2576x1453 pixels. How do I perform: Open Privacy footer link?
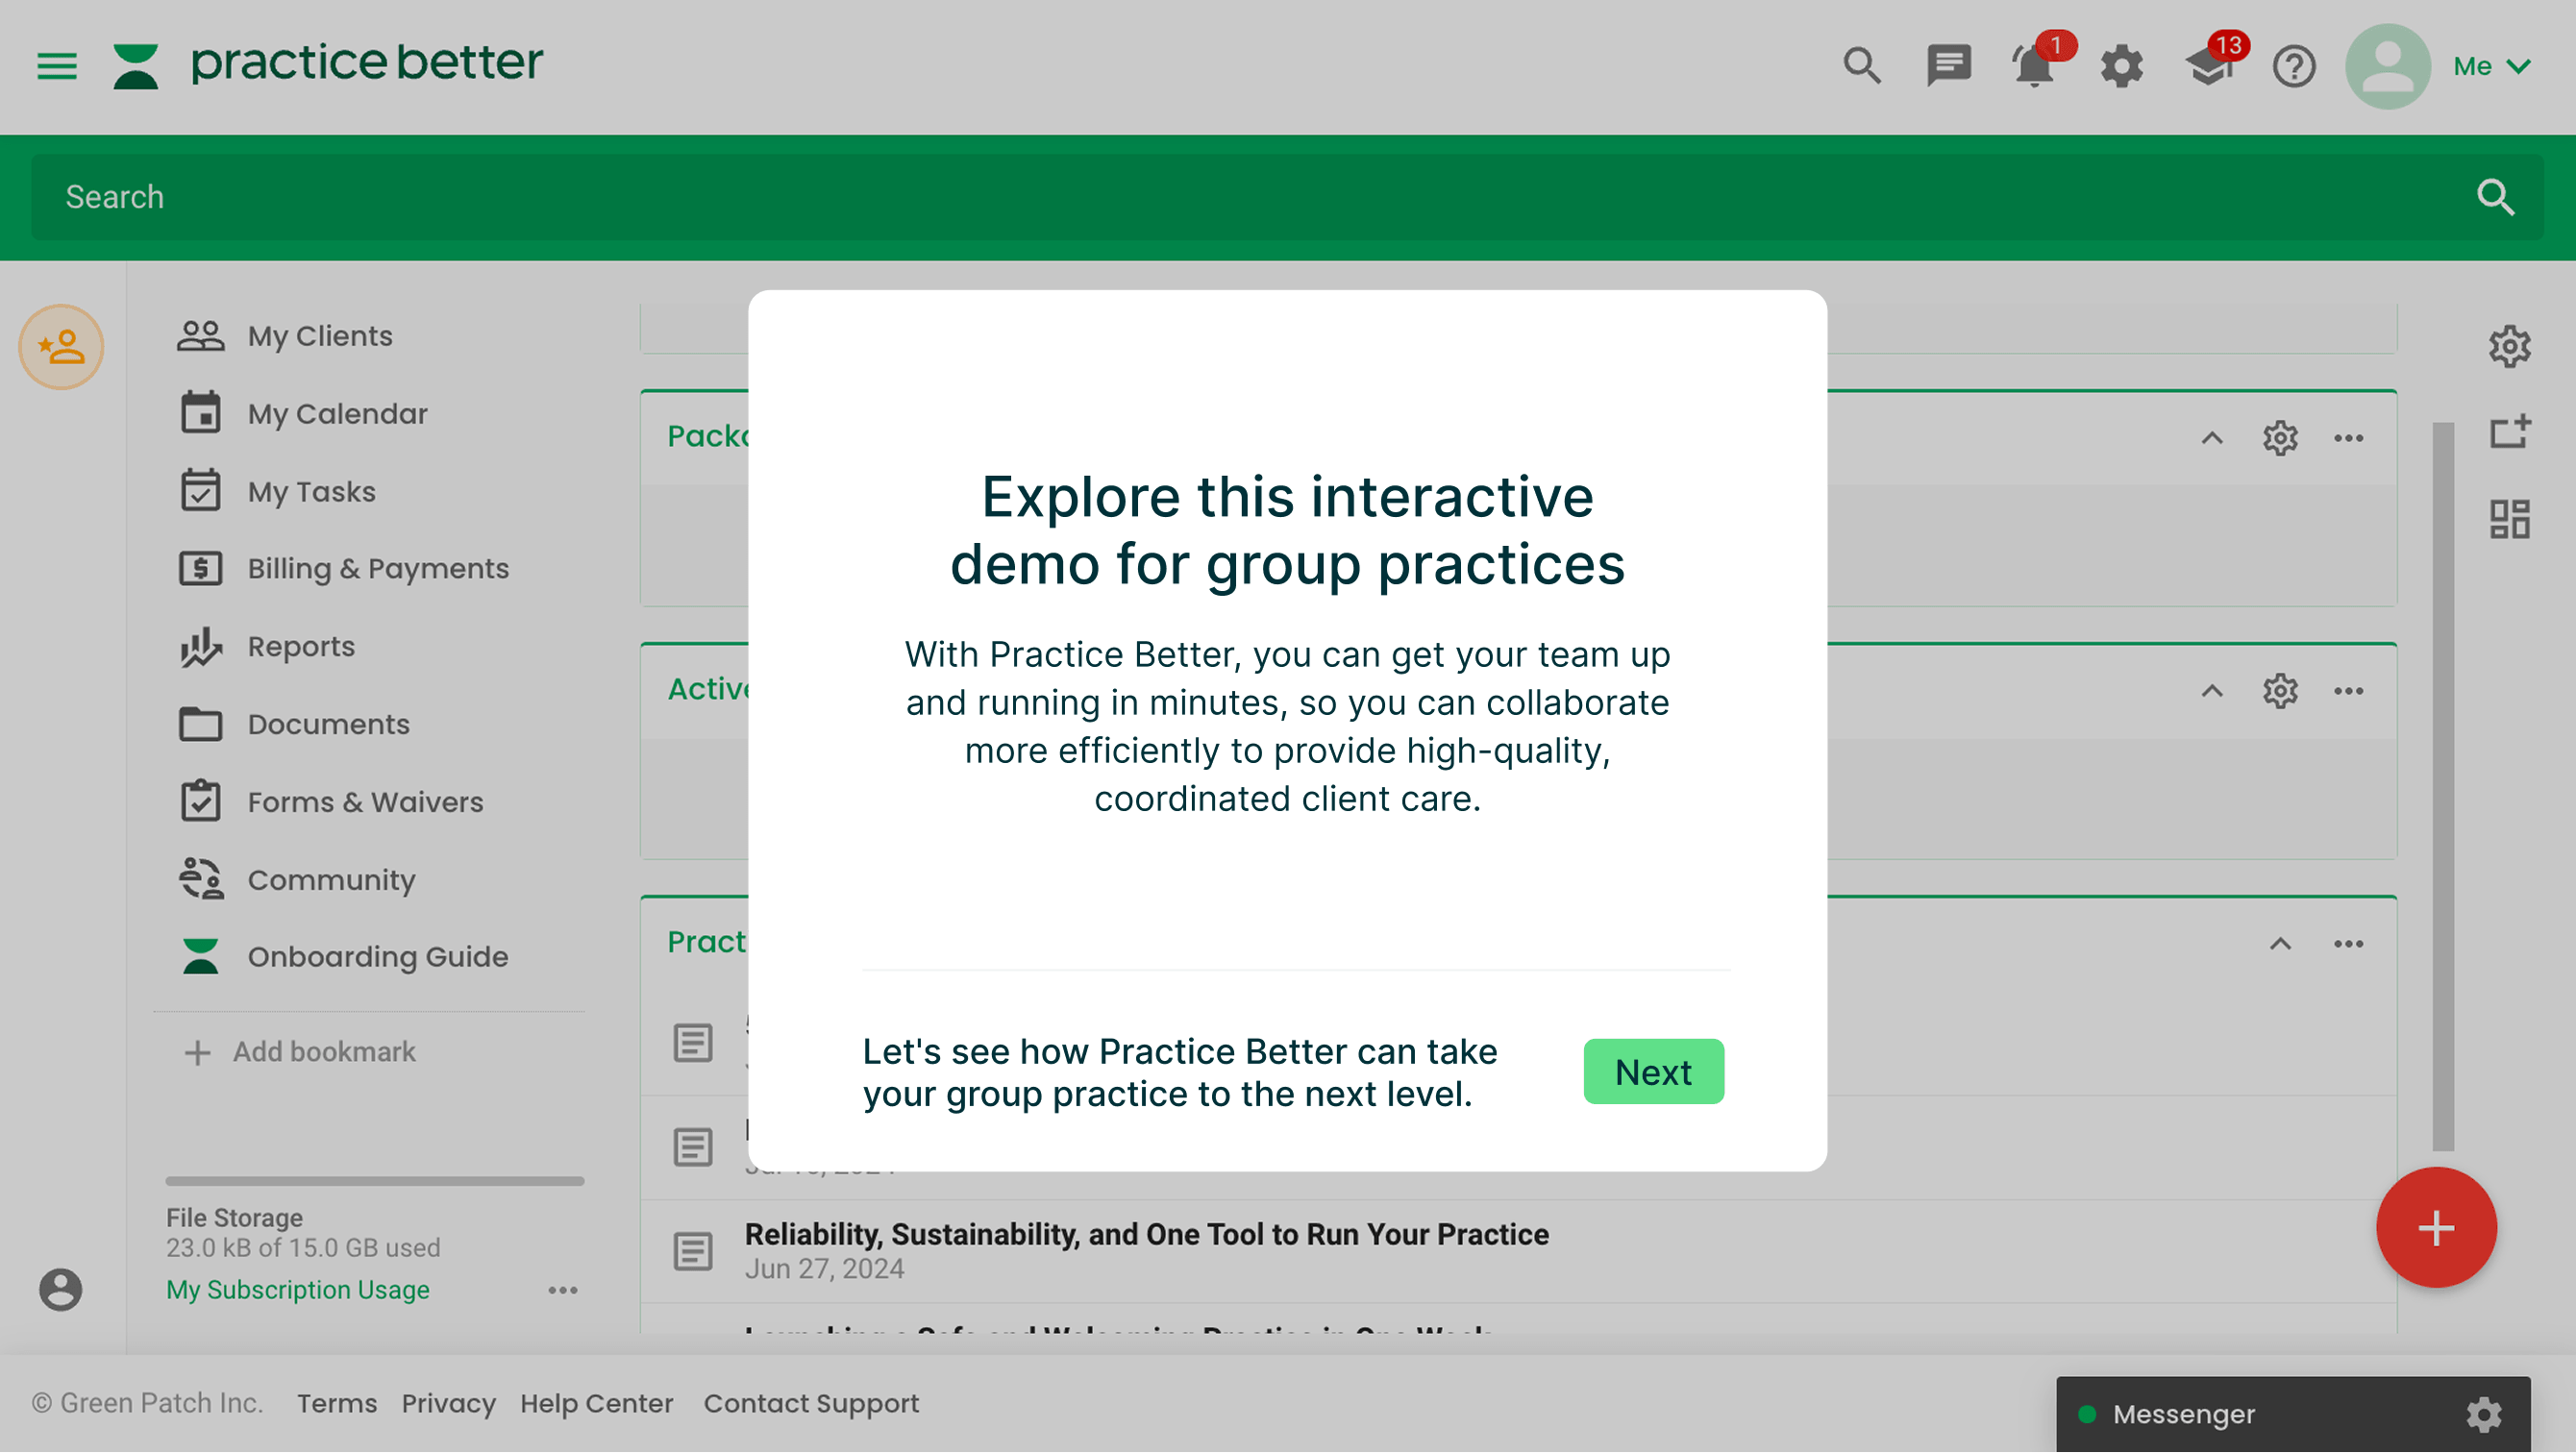pyautogui.click(x=448, y=1403)
